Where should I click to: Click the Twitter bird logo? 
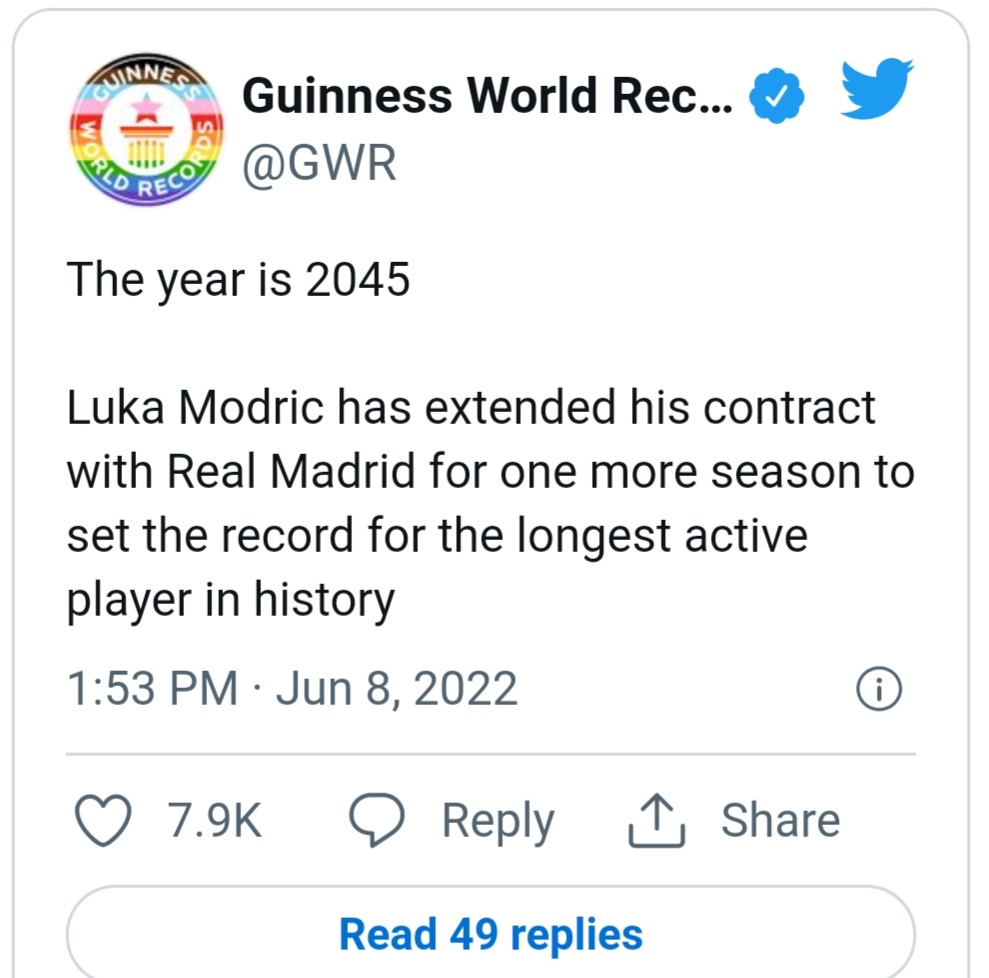874,92
